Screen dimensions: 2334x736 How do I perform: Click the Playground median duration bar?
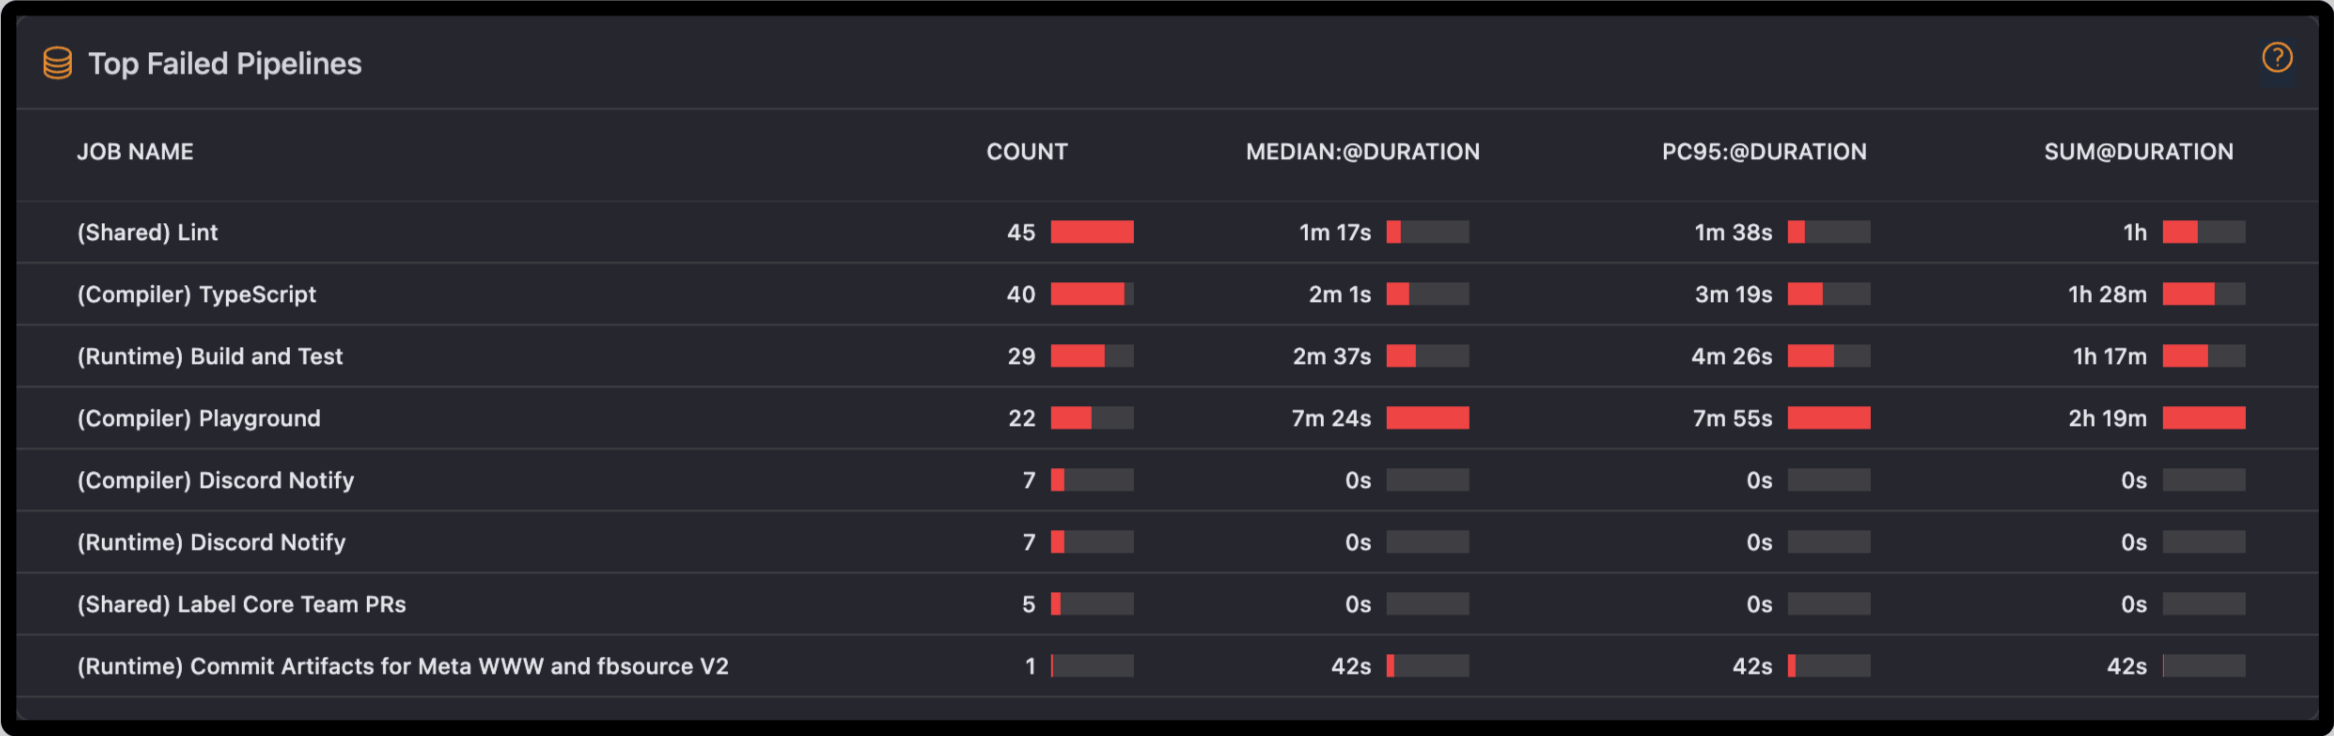pos(1427,418)
